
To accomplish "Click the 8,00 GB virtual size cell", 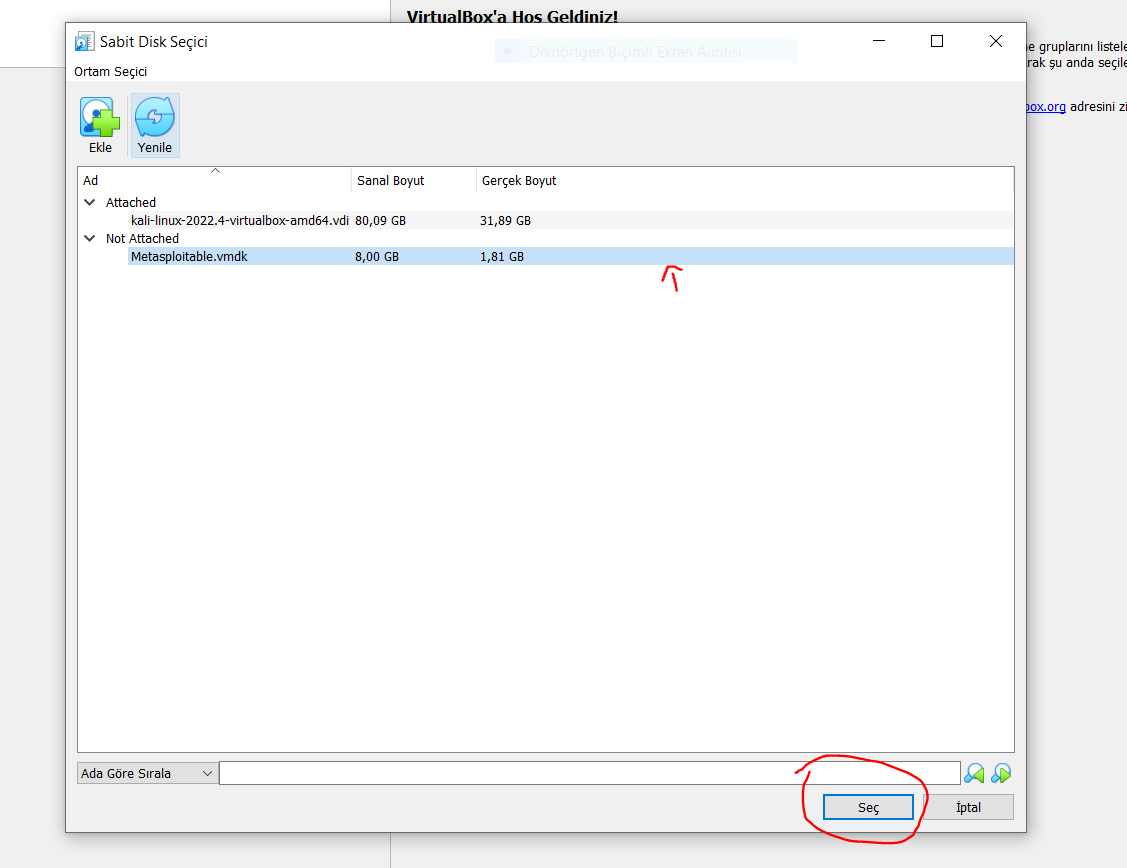I will point(377,257).
